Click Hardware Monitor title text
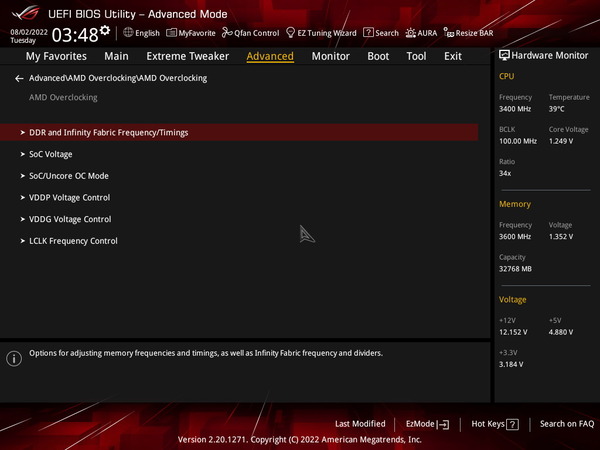Image resolution: width=600 pixels, height=450 pixels. 550,55
